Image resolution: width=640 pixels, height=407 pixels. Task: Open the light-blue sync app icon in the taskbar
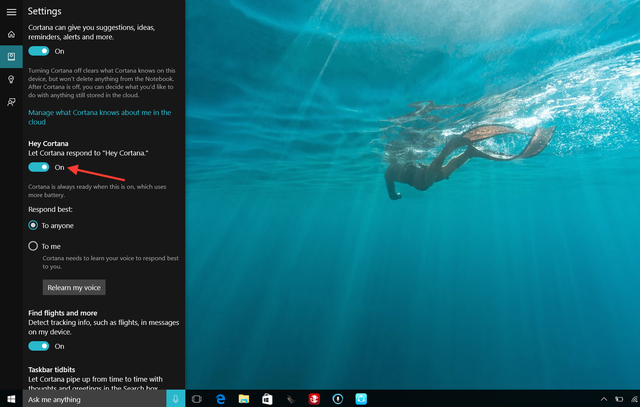361,399
